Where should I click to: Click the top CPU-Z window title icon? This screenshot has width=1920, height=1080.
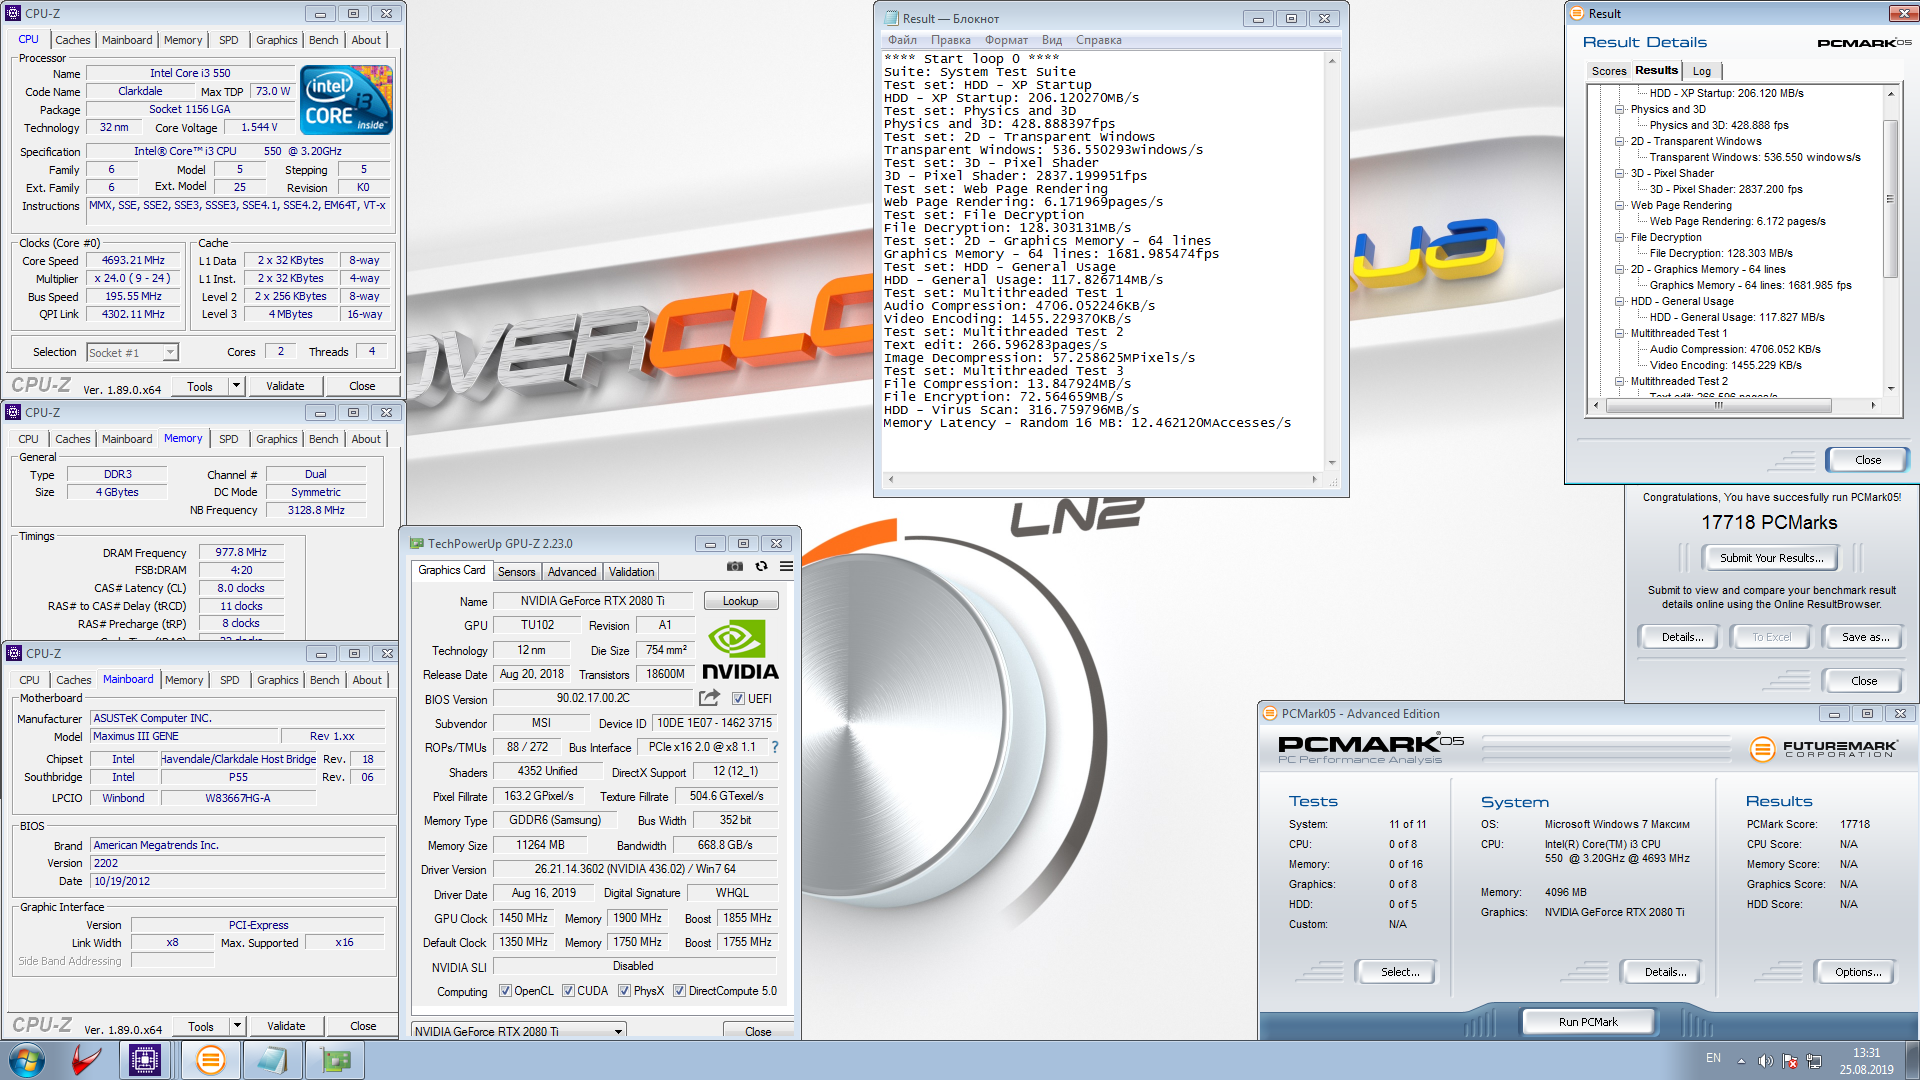(13, 14)
